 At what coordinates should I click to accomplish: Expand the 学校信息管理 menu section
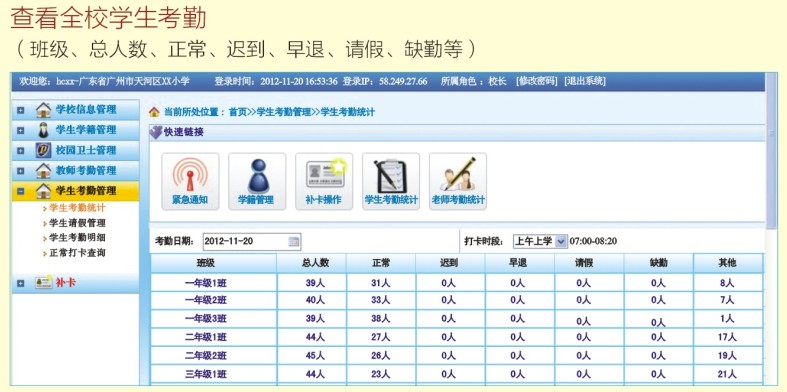[x=21, y=110]
